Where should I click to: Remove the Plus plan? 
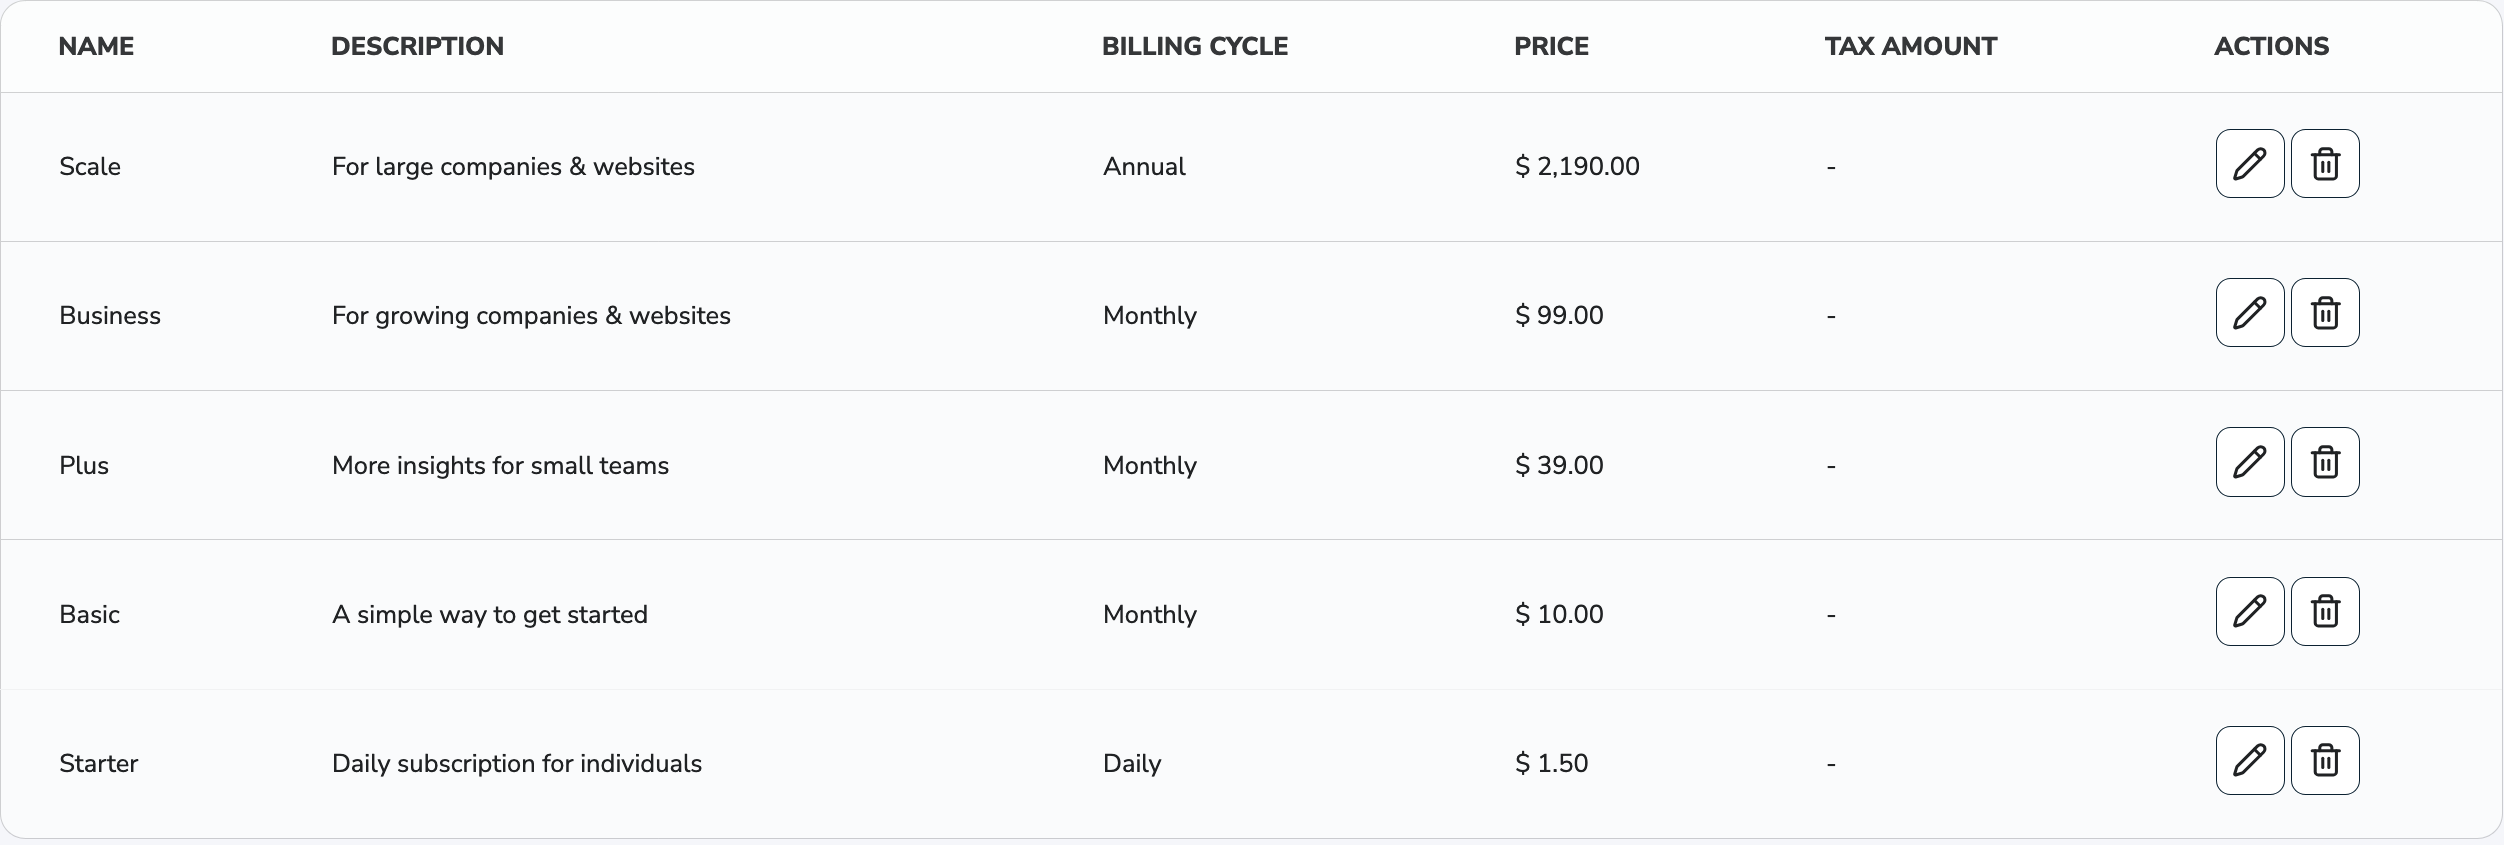2325,462
